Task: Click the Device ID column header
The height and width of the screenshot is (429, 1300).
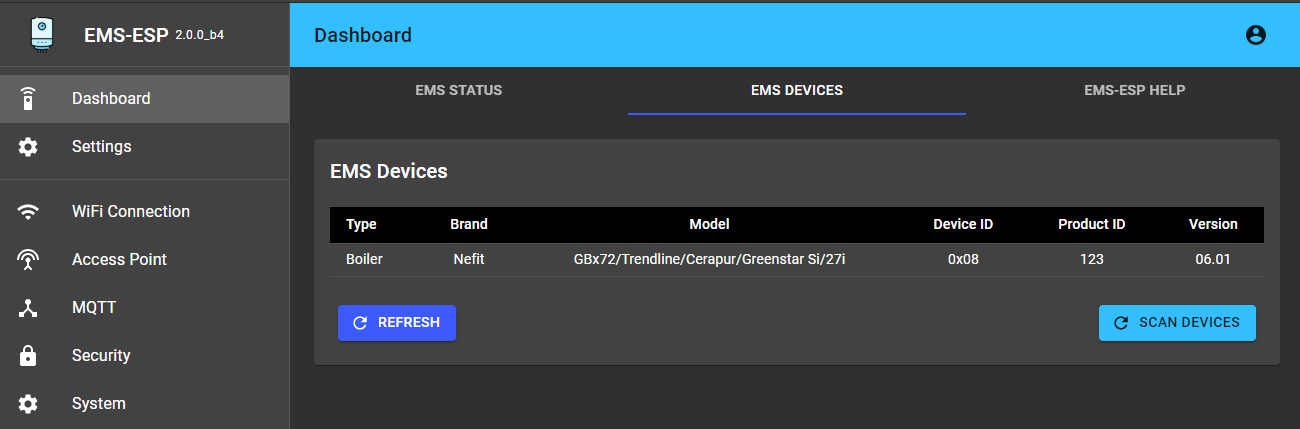Action: [x=963, y=224]
